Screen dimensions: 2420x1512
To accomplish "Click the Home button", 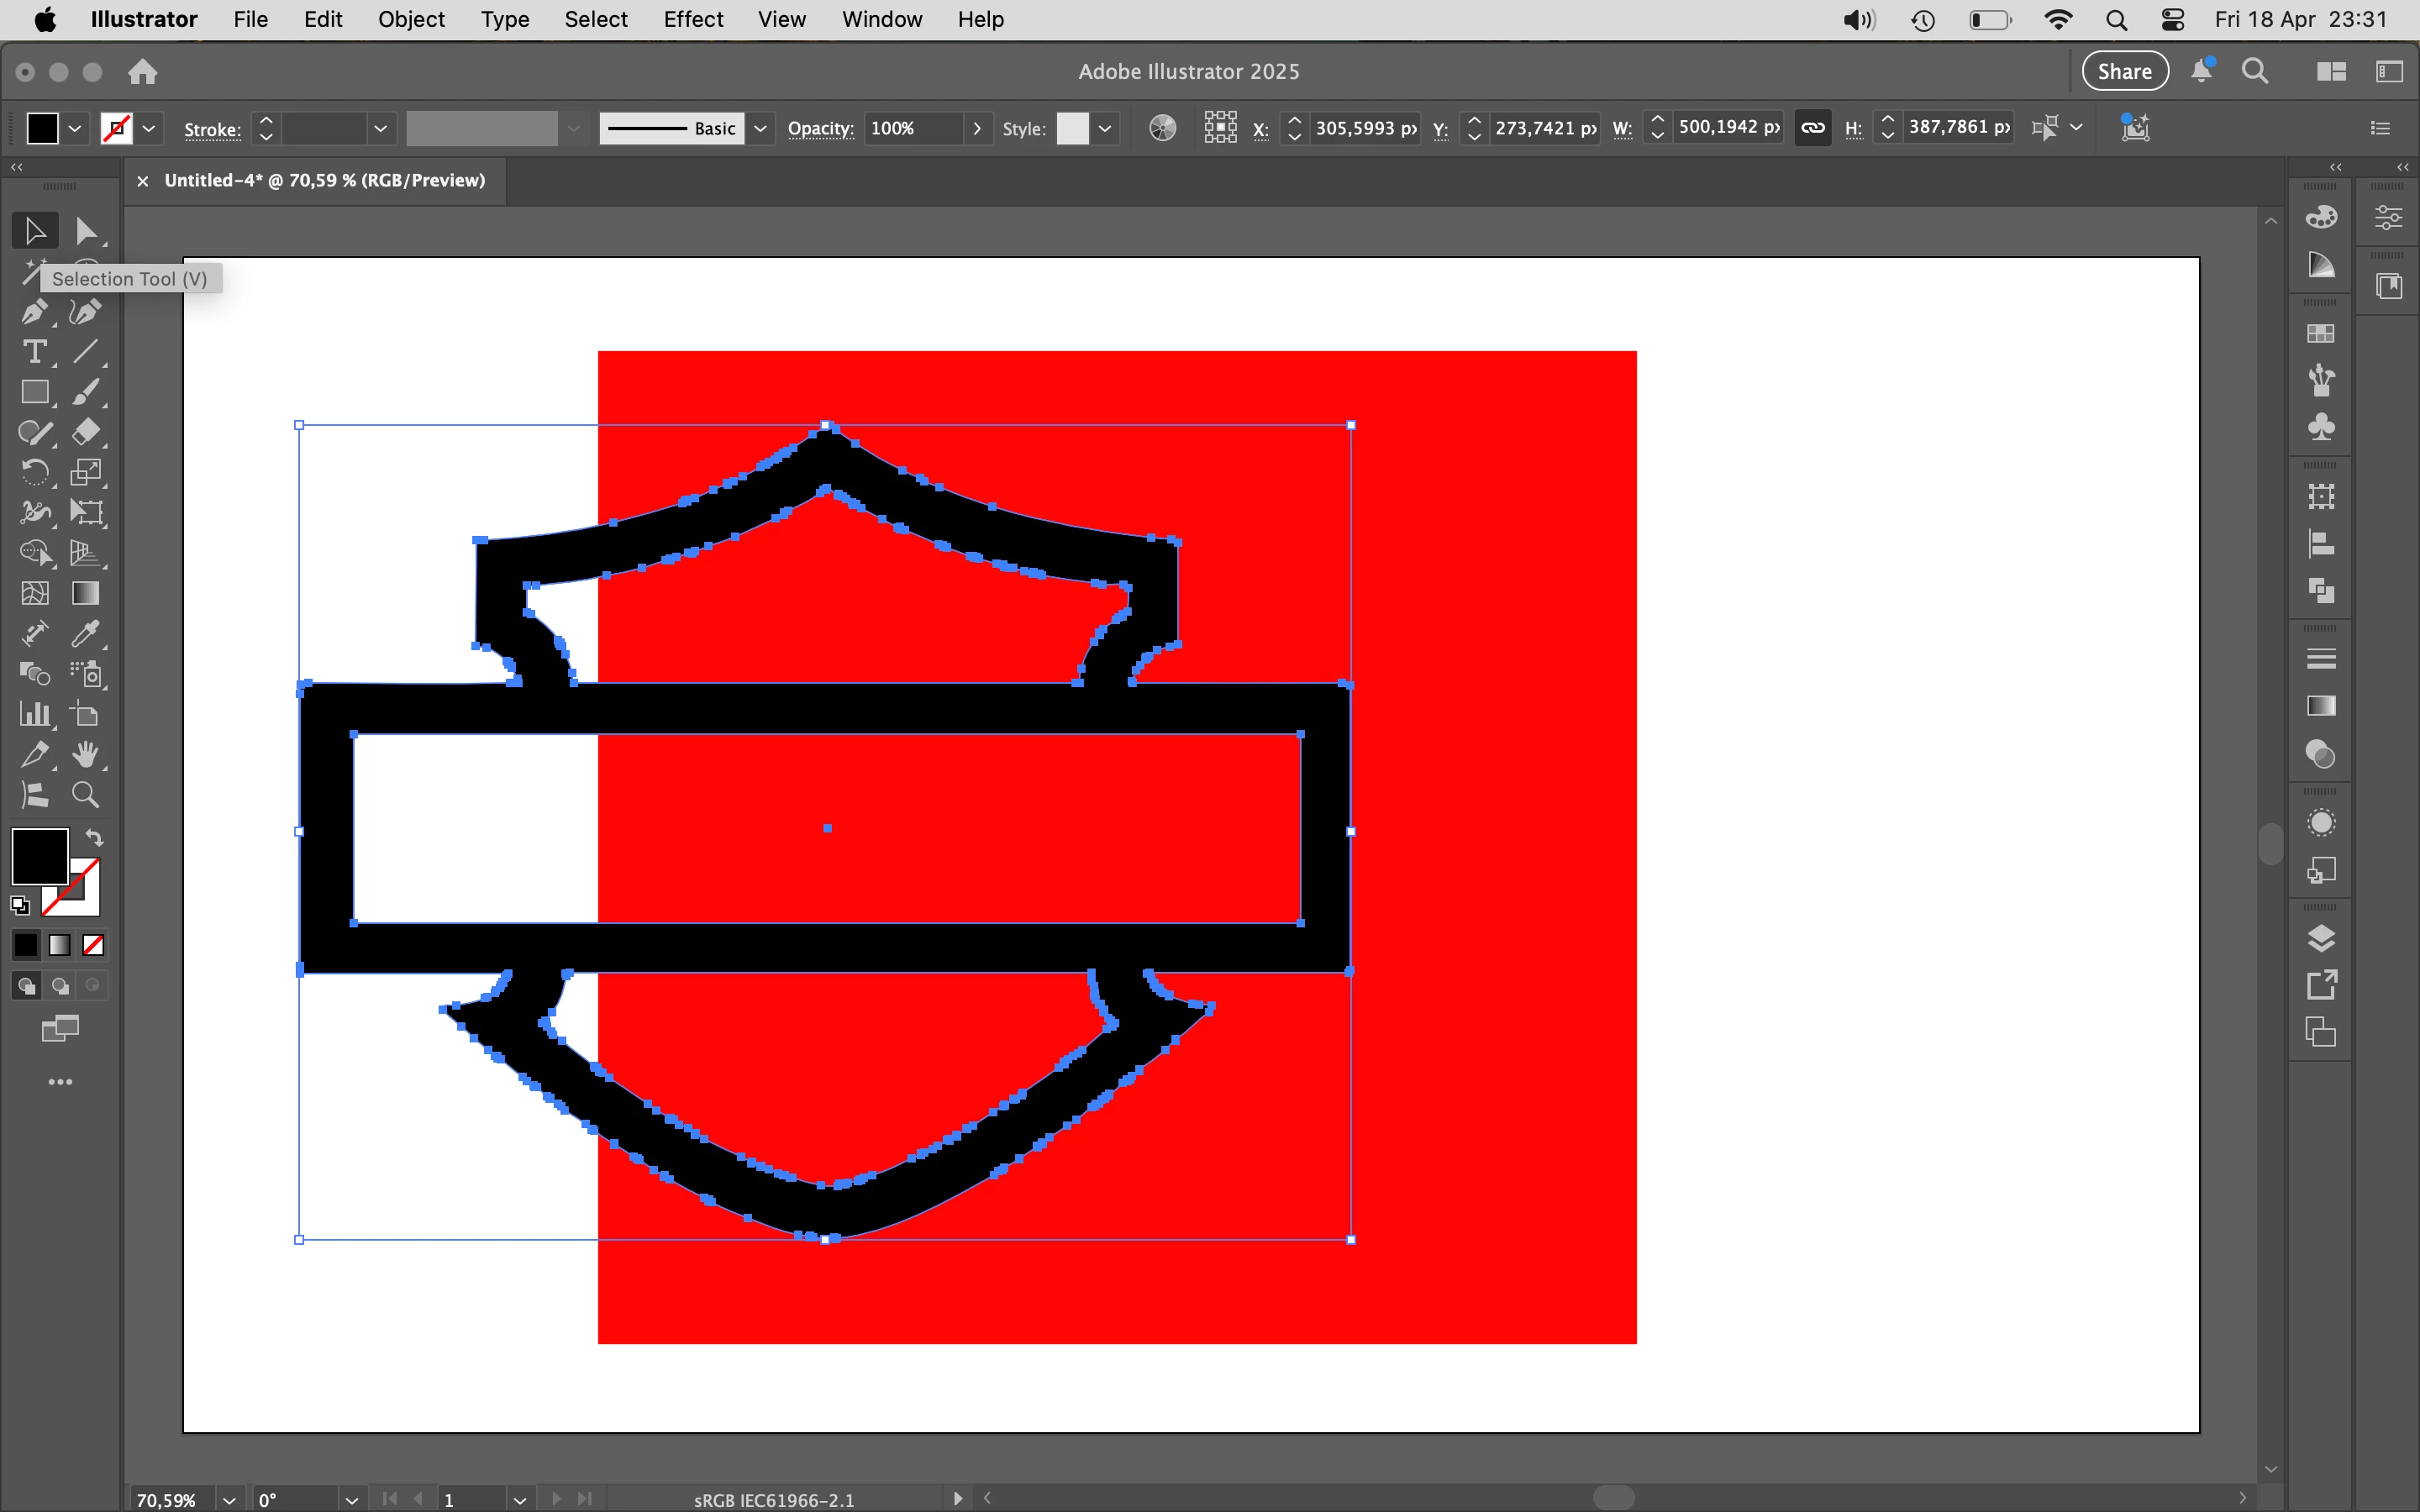I will 143,71.
